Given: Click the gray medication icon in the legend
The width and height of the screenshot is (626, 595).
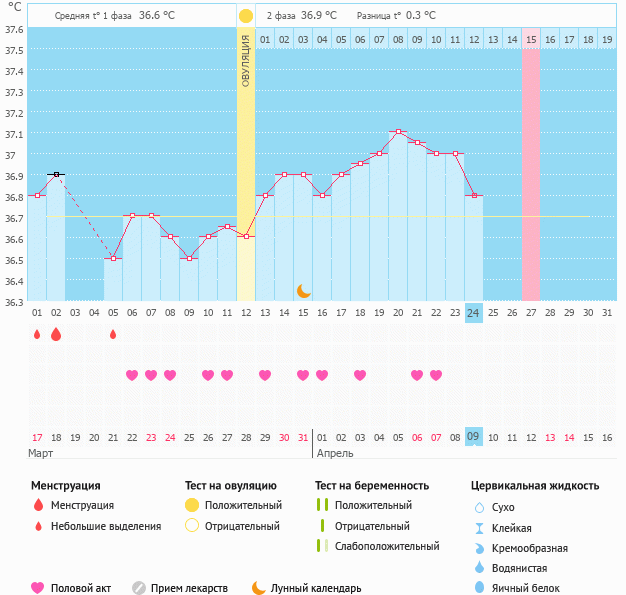Looking at the screenshot, I should pyautogui.click(x=139, y=588).
